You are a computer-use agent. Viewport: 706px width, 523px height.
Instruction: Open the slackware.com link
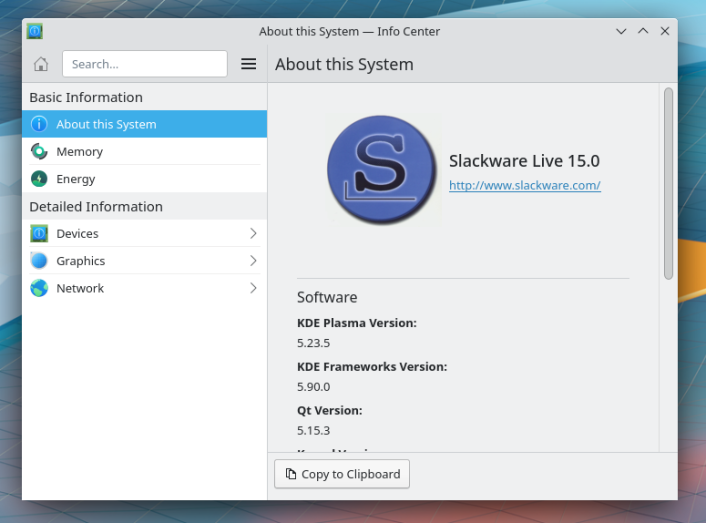click(525, 185)
